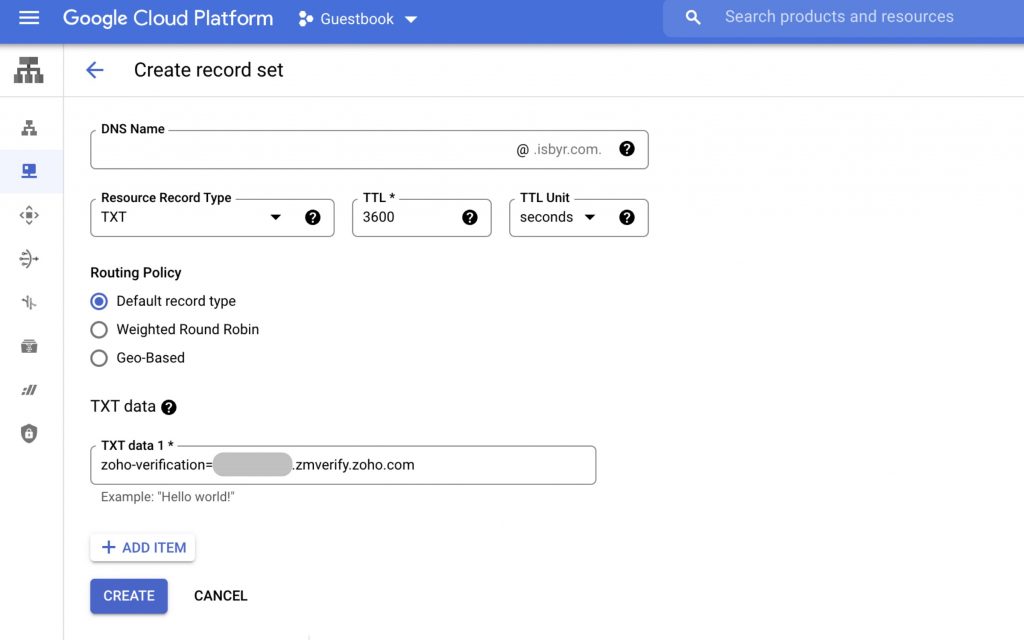Viewport: 1024px width, 640px height.
Task: Click the CANCEL button
Action: 221,596
